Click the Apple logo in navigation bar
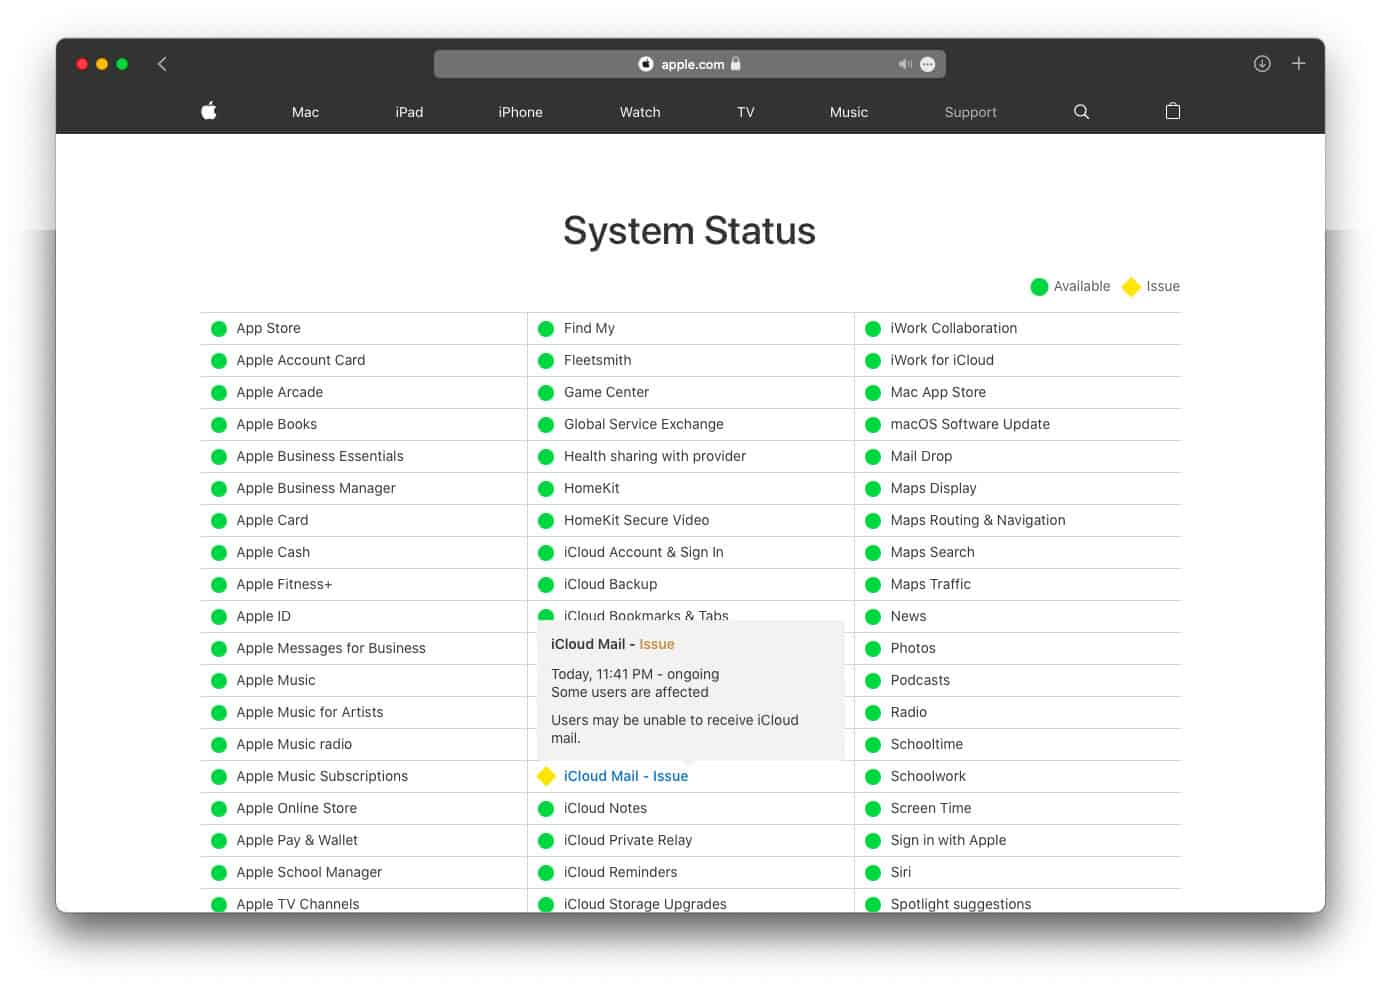The width and height of the screenshot is (1381, 987). [209, 111]
